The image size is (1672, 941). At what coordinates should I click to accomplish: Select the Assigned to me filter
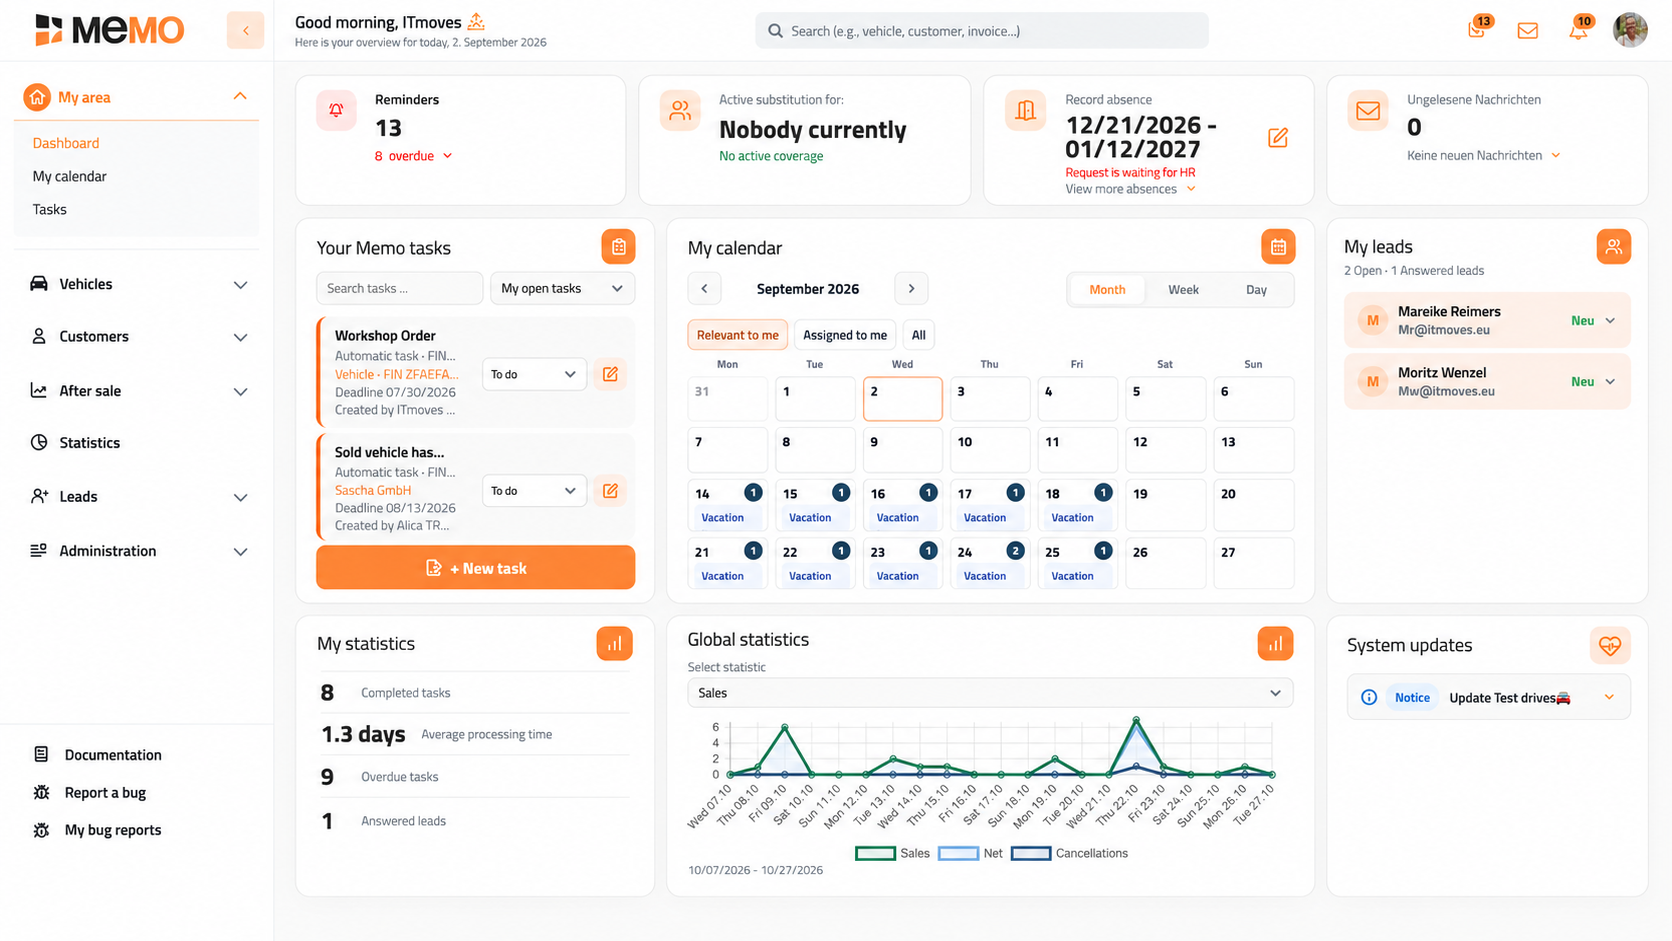845,335
